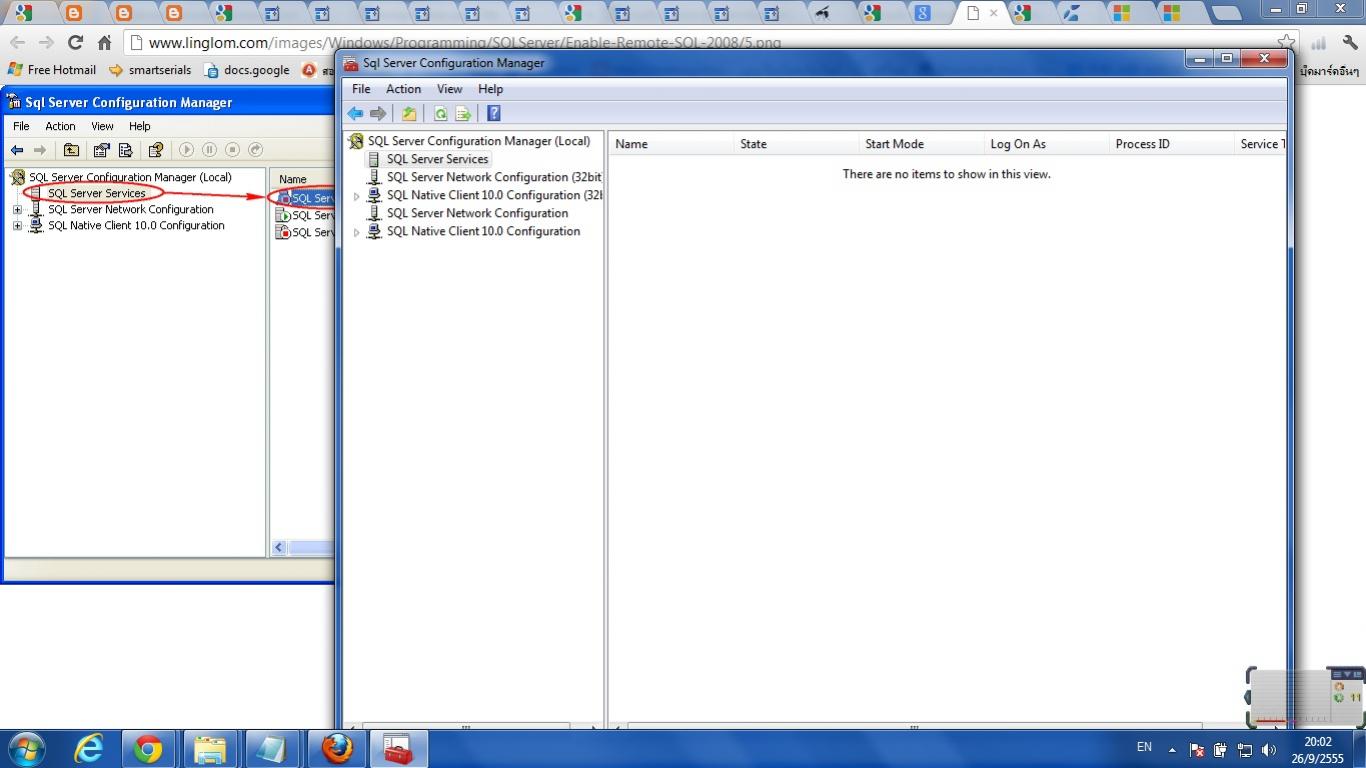Open File menu in front Configuration Manager
Viewport: 1366px width, 768px height.
361,89
